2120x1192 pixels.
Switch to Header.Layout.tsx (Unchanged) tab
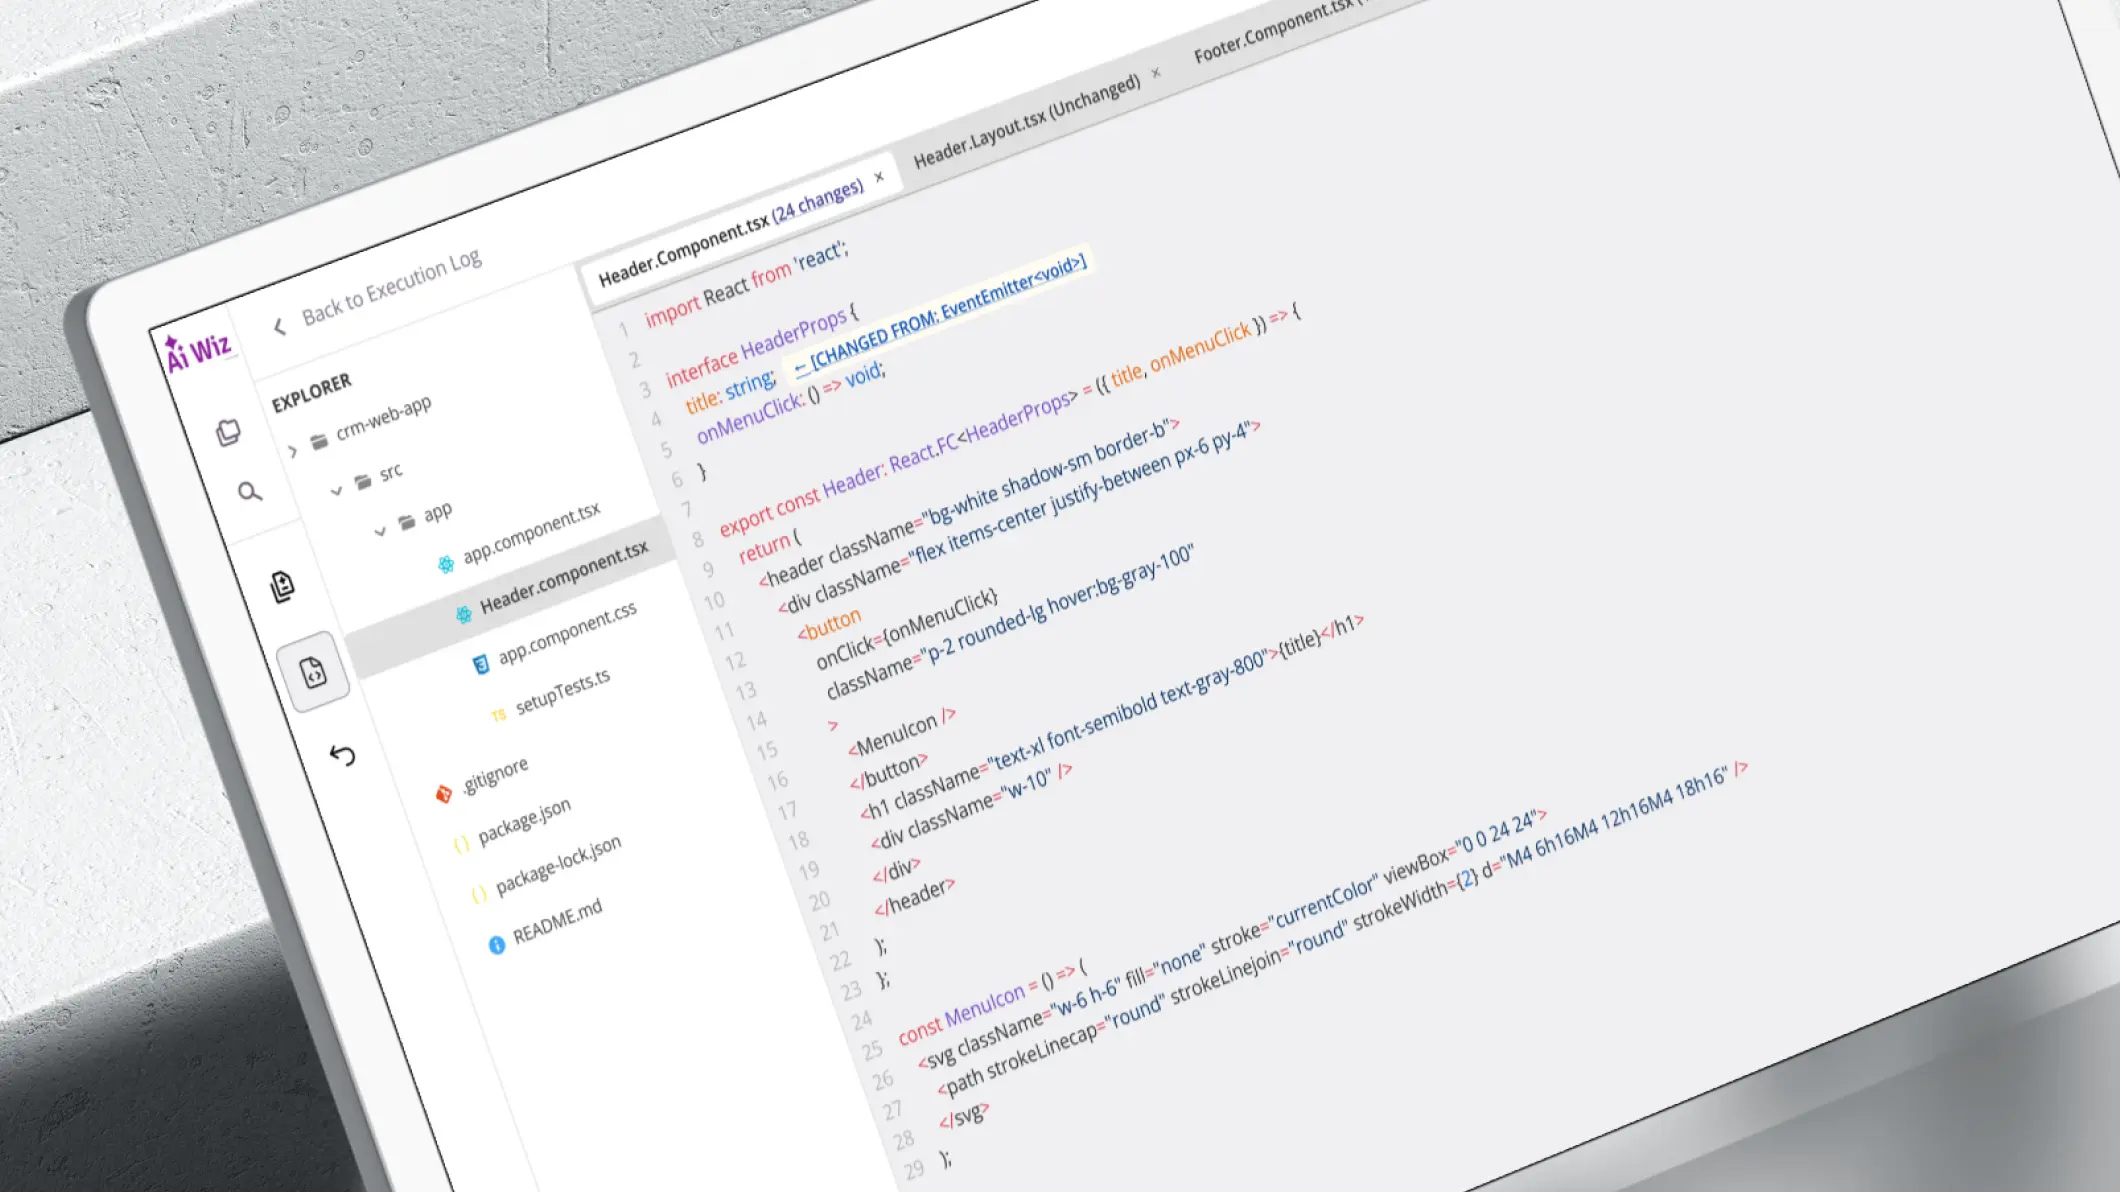click(1026, 121)
